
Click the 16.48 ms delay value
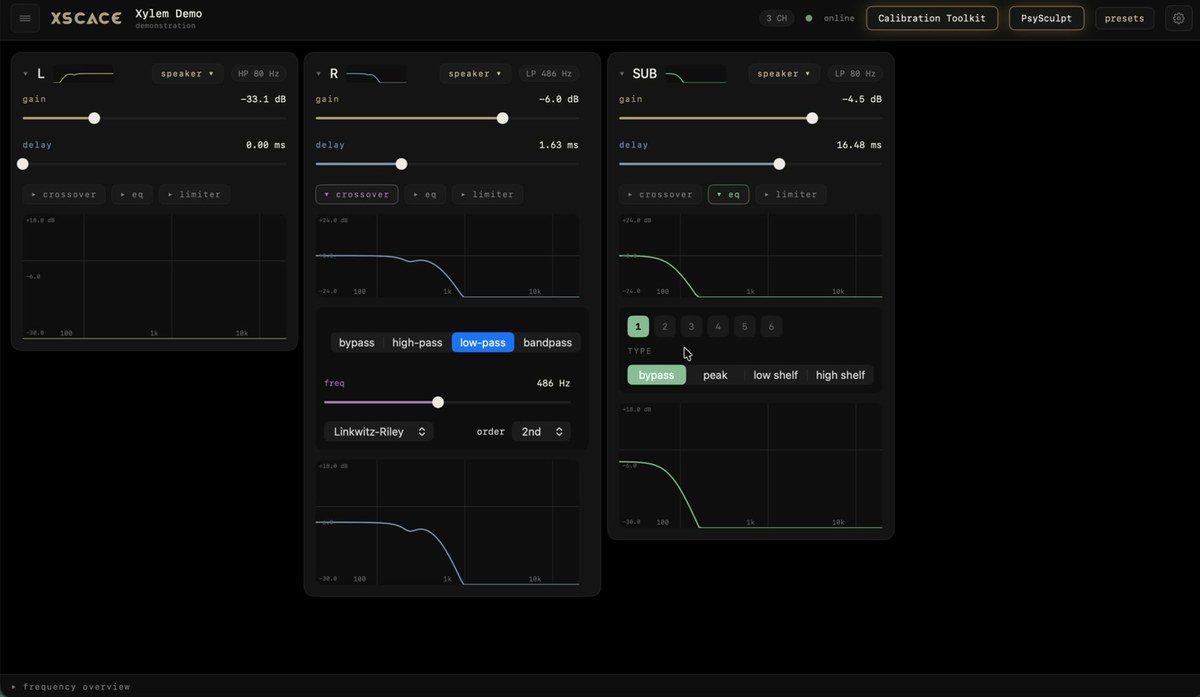coord(859,145)
